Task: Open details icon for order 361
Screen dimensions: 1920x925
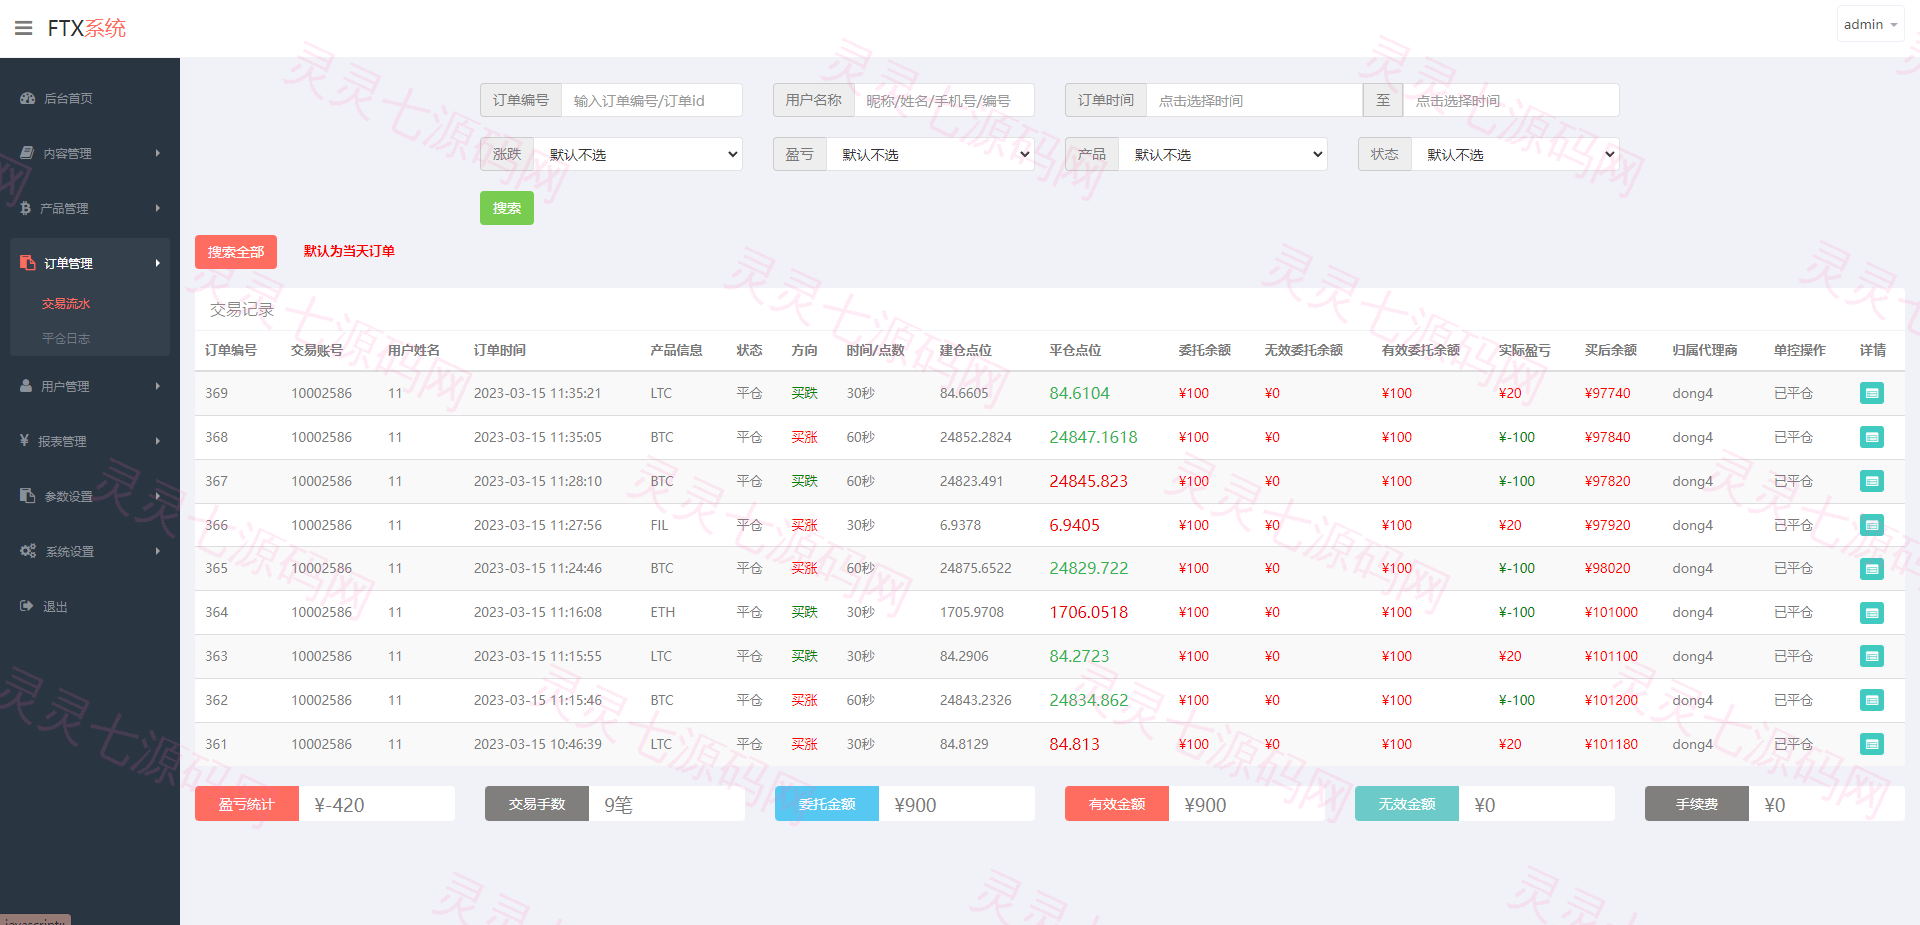Action: coord(1872,744)
